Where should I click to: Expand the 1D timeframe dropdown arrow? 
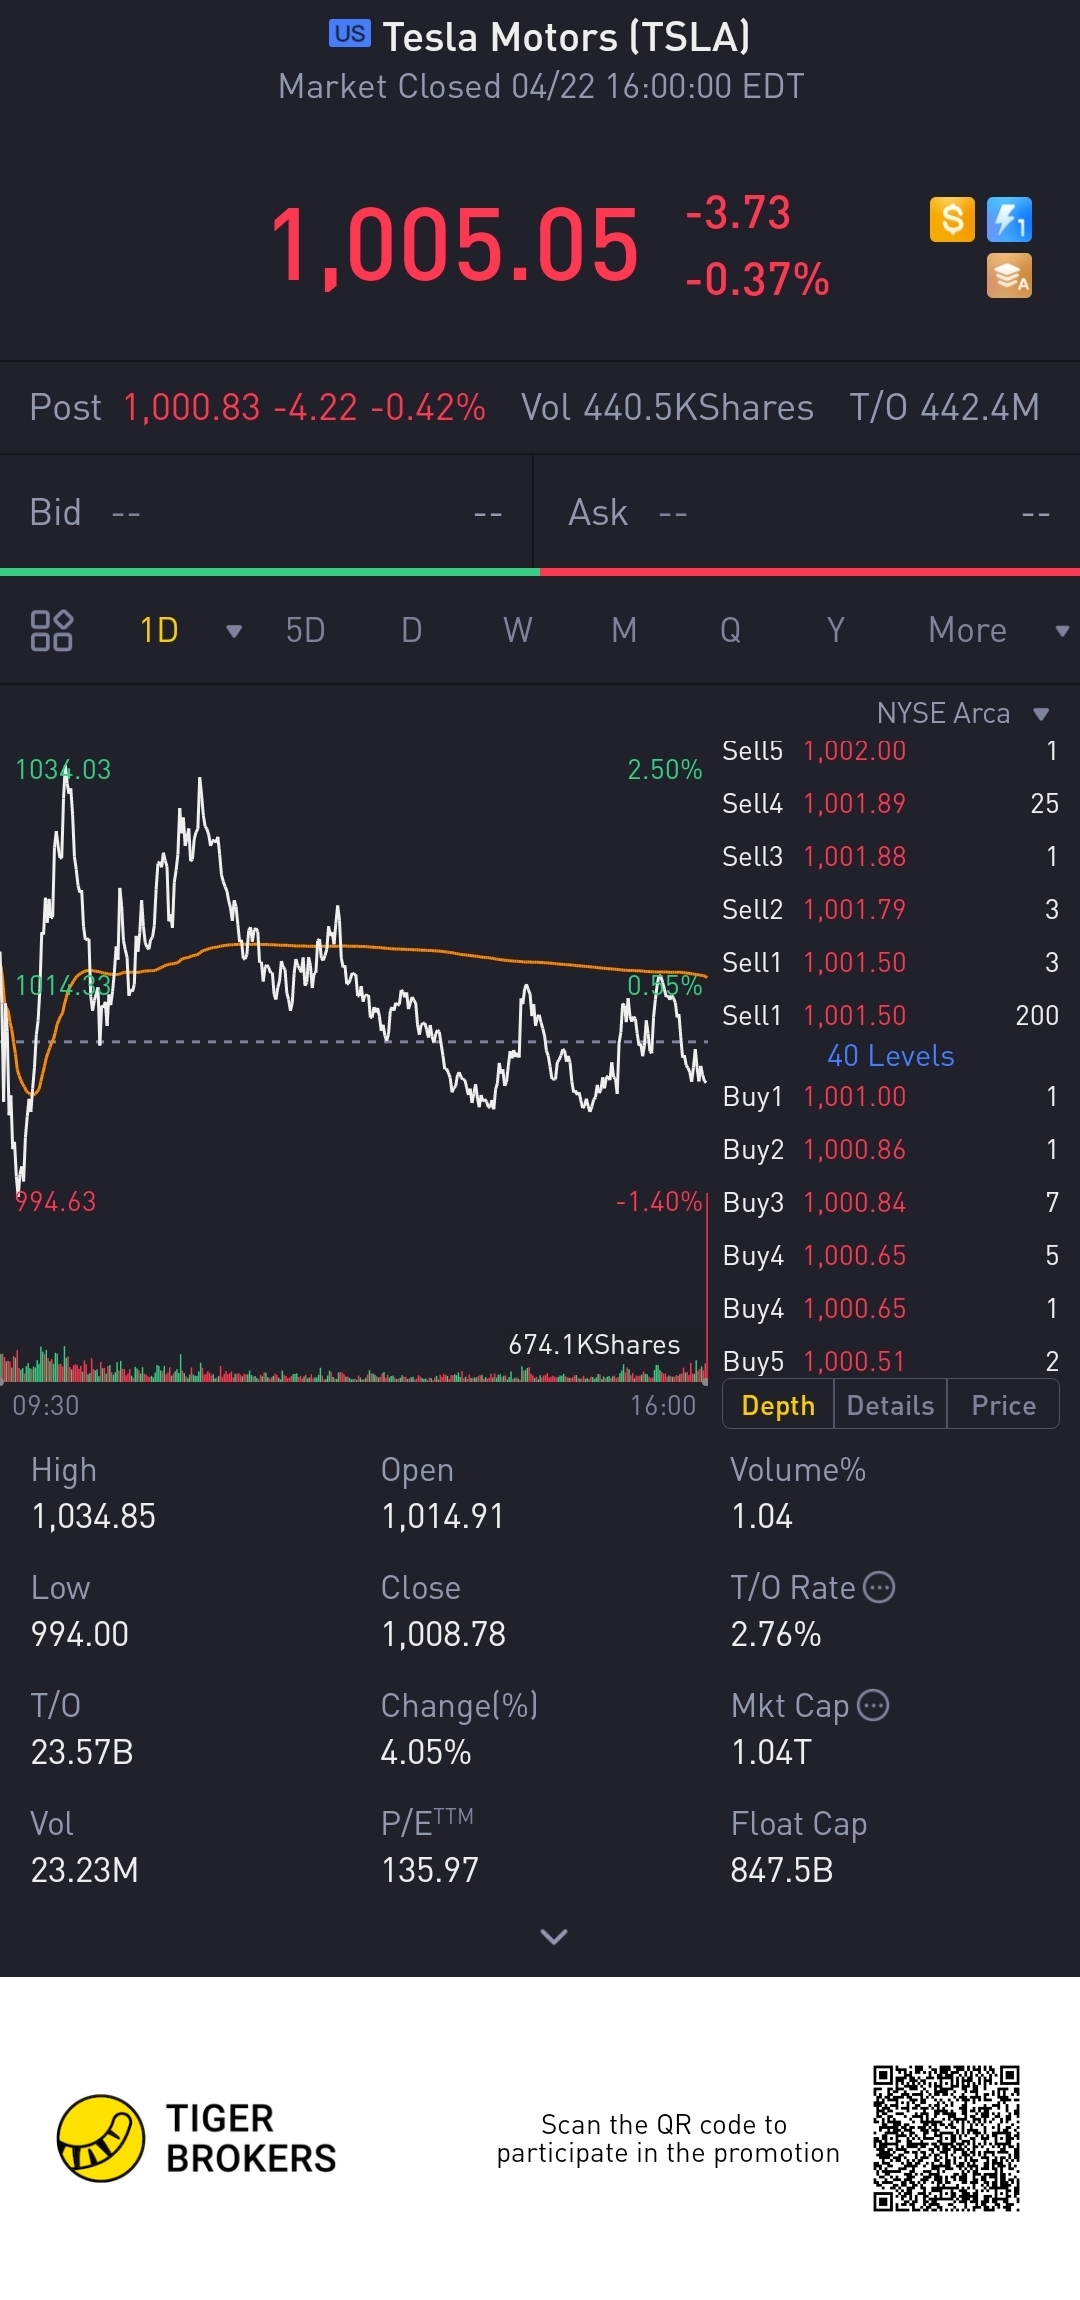[234, 631]
